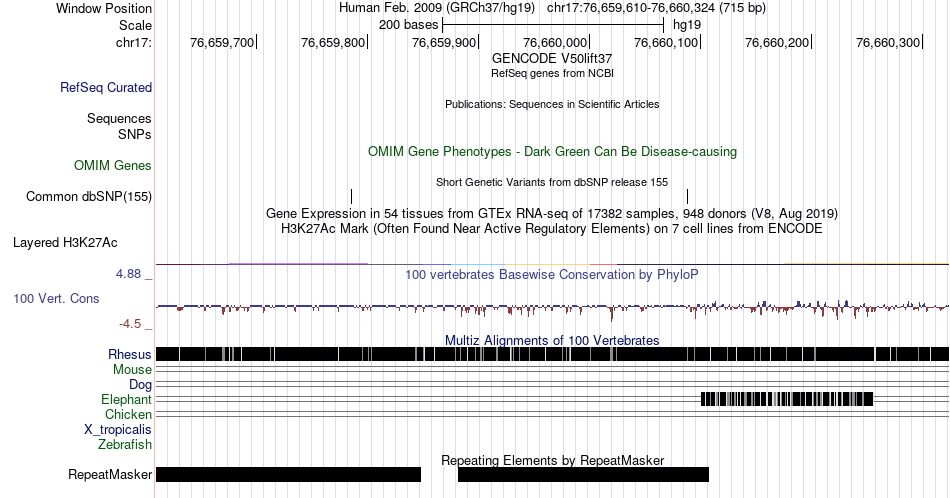Click the chr17:76,659,610-76,660,324 position text

click(656, 8)
